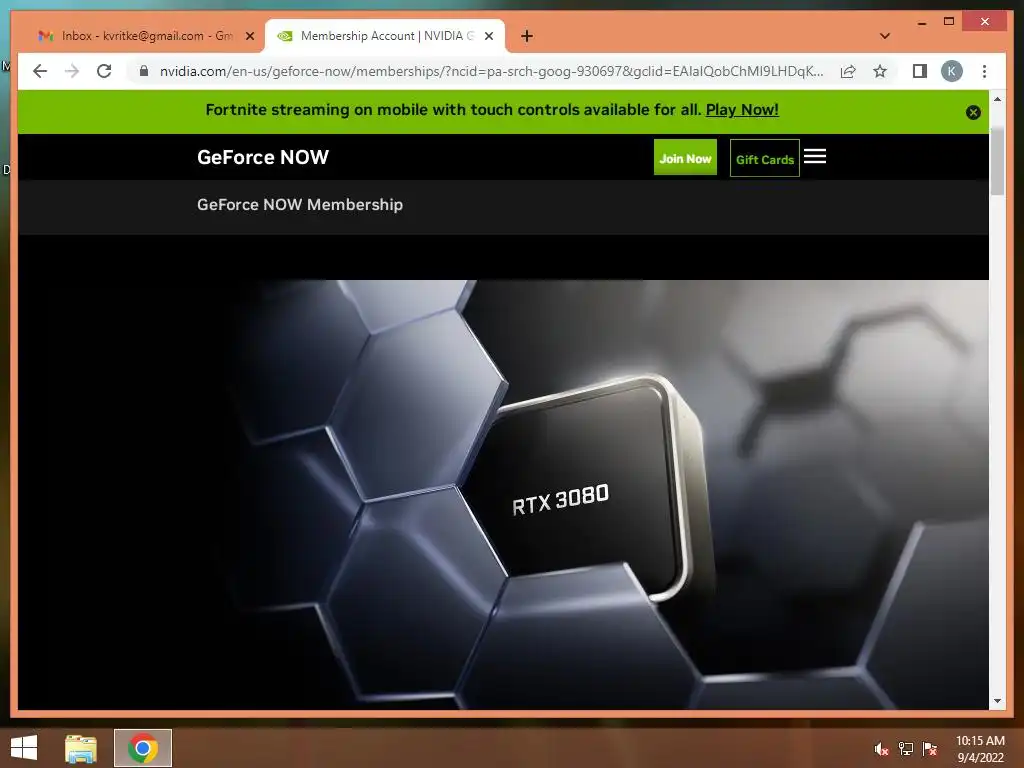Viewport: 1024px width, 768px height.
Task: Click the page vertical scrollbar thumb
Action: 997,161
